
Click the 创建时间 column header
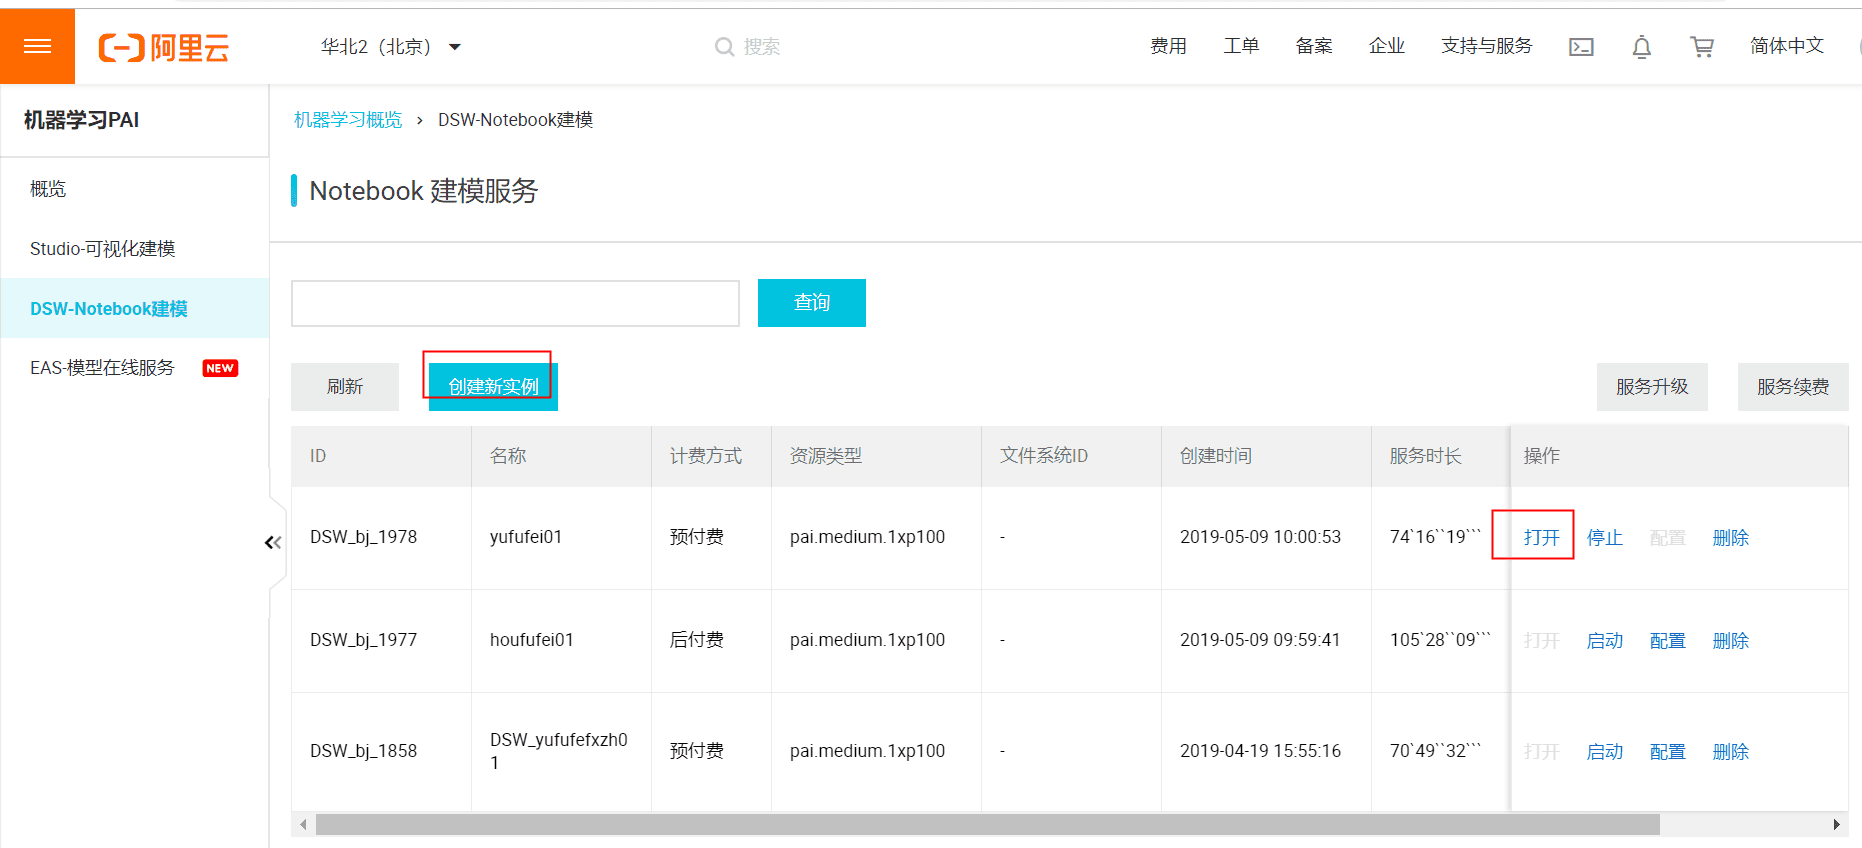(1216, 456)
